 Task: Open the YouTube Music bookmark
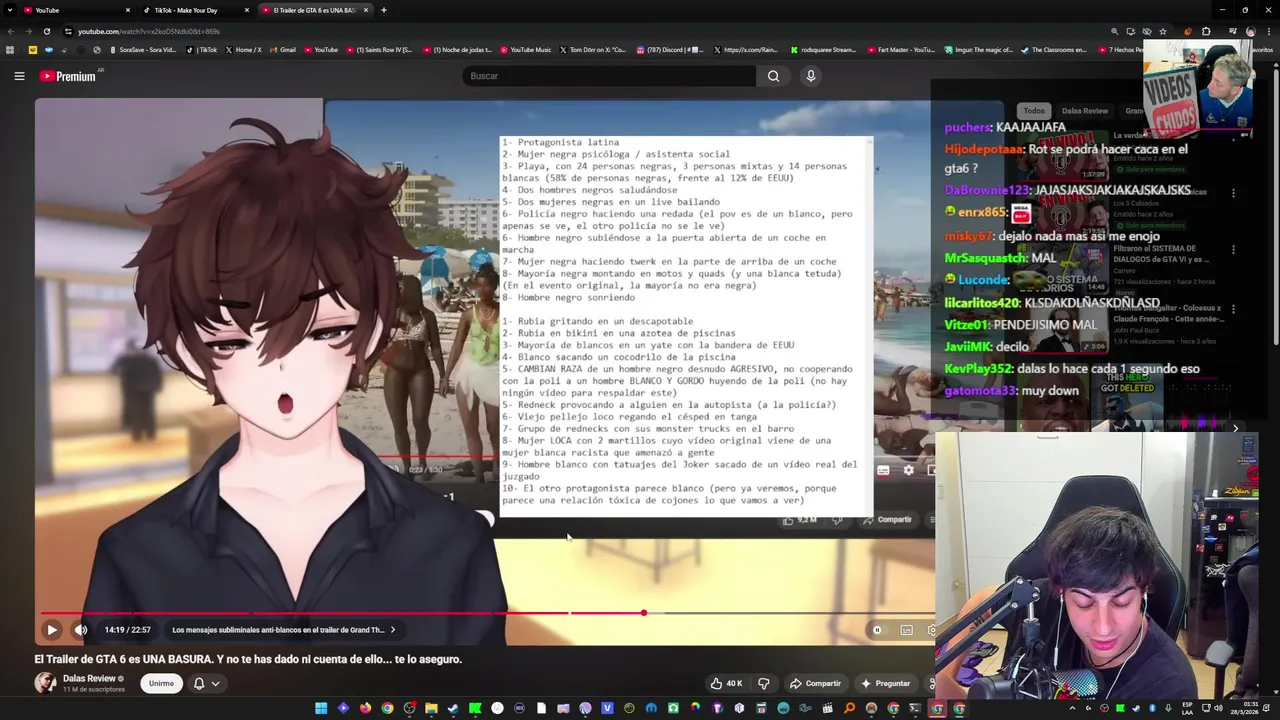(x=526, y=49)
